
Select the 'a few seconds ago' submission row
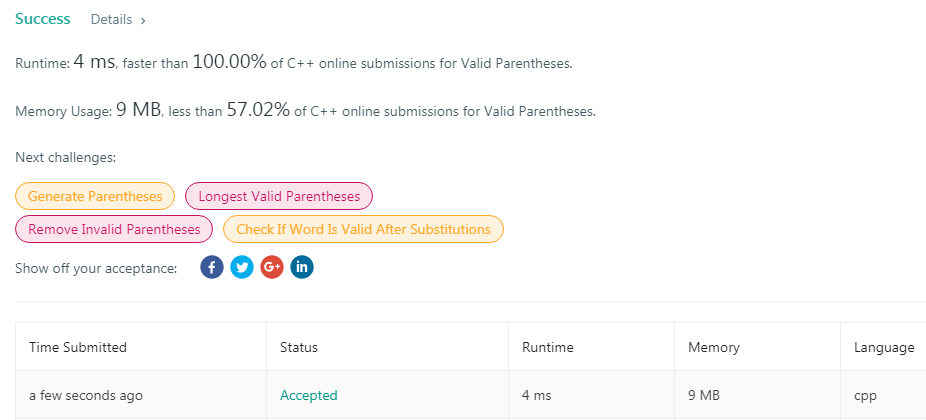click(86, 395)
